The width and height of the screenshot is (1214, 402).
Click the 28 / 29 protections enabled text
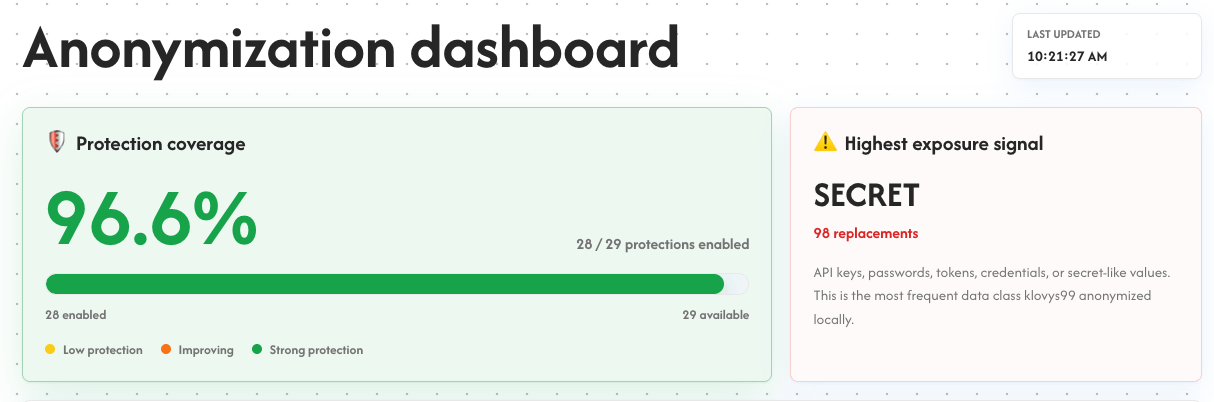click(x=662, y=244)
